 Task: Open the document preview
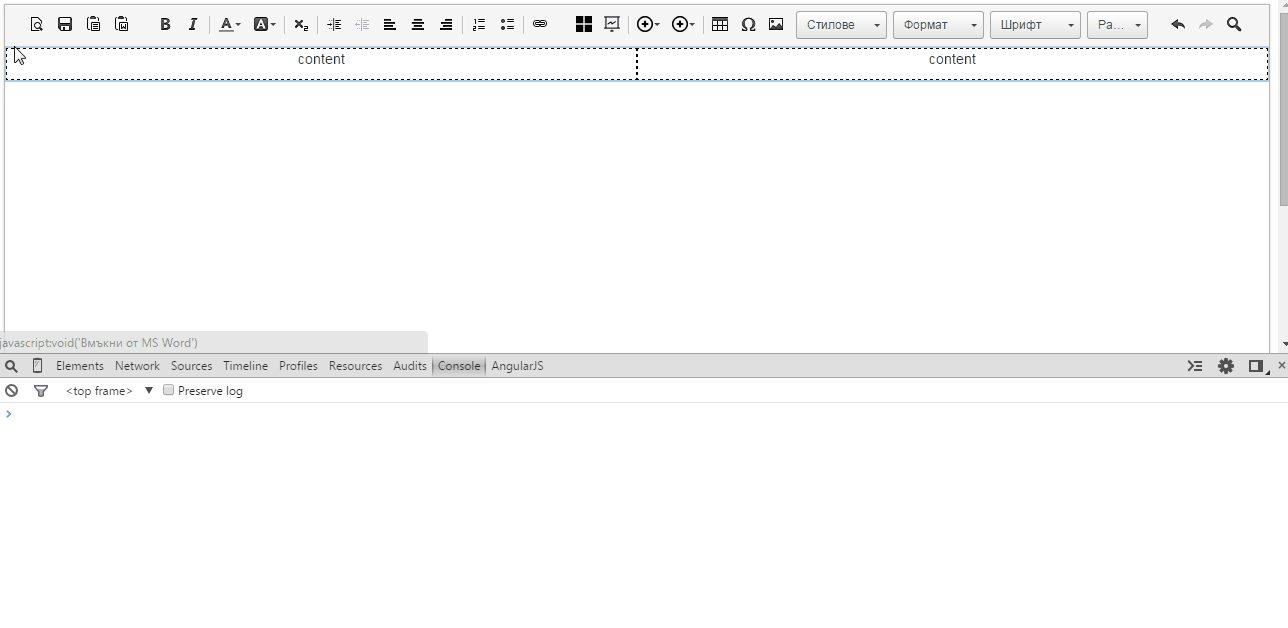tap(36, 24)
